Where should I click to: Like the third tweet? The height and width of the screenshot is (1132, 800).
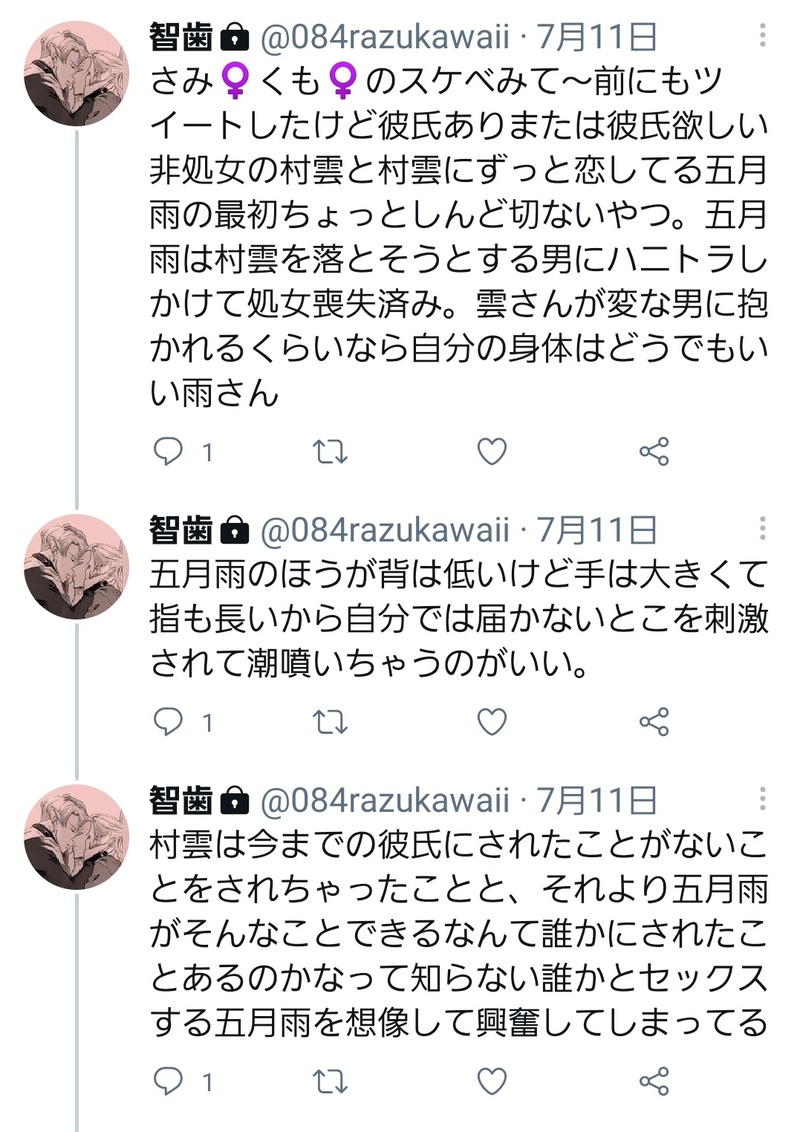491,1080
